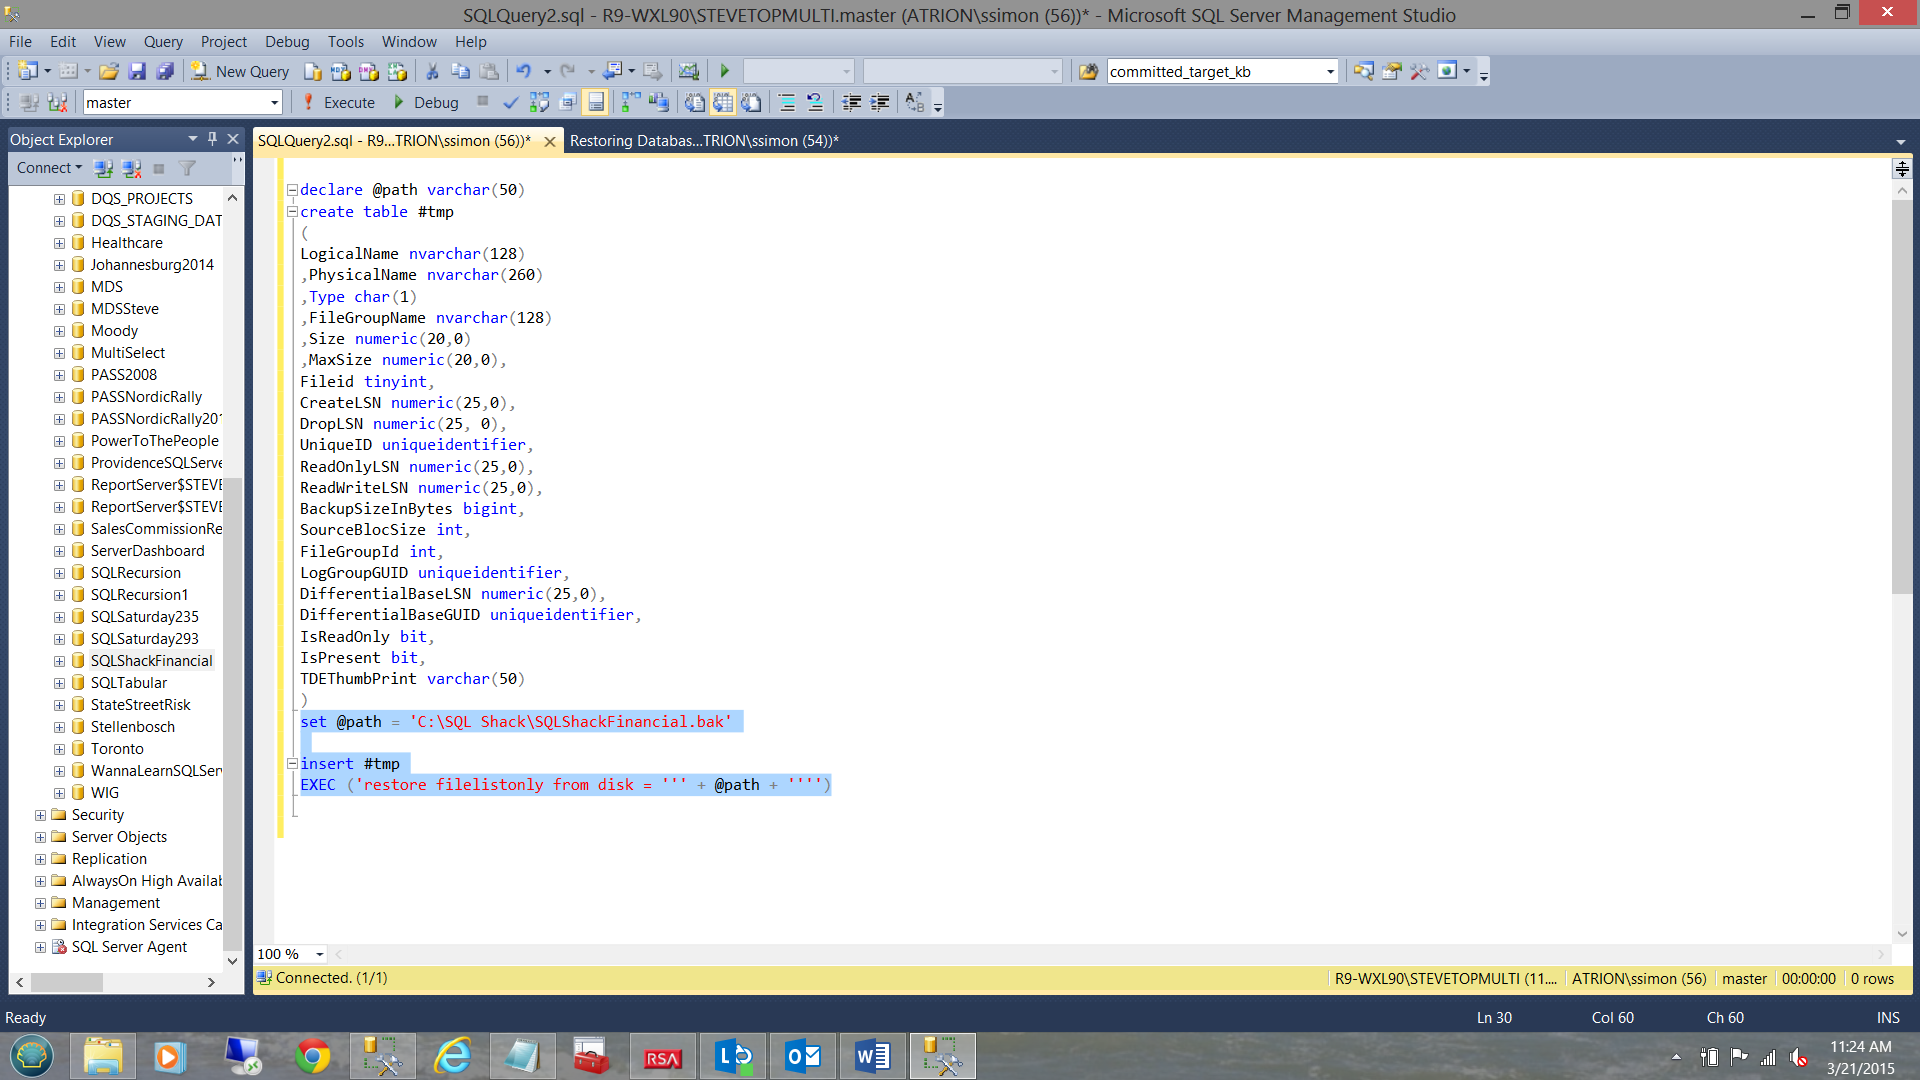
Task: Toggle Results to Grid option
Action: [723, 102]
